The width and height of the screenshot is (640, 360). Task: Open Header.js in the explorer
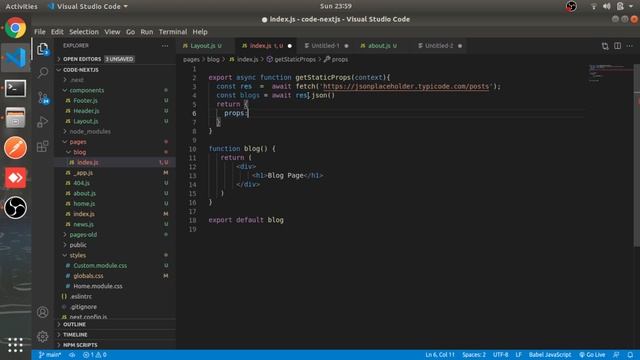pos(115,111)
